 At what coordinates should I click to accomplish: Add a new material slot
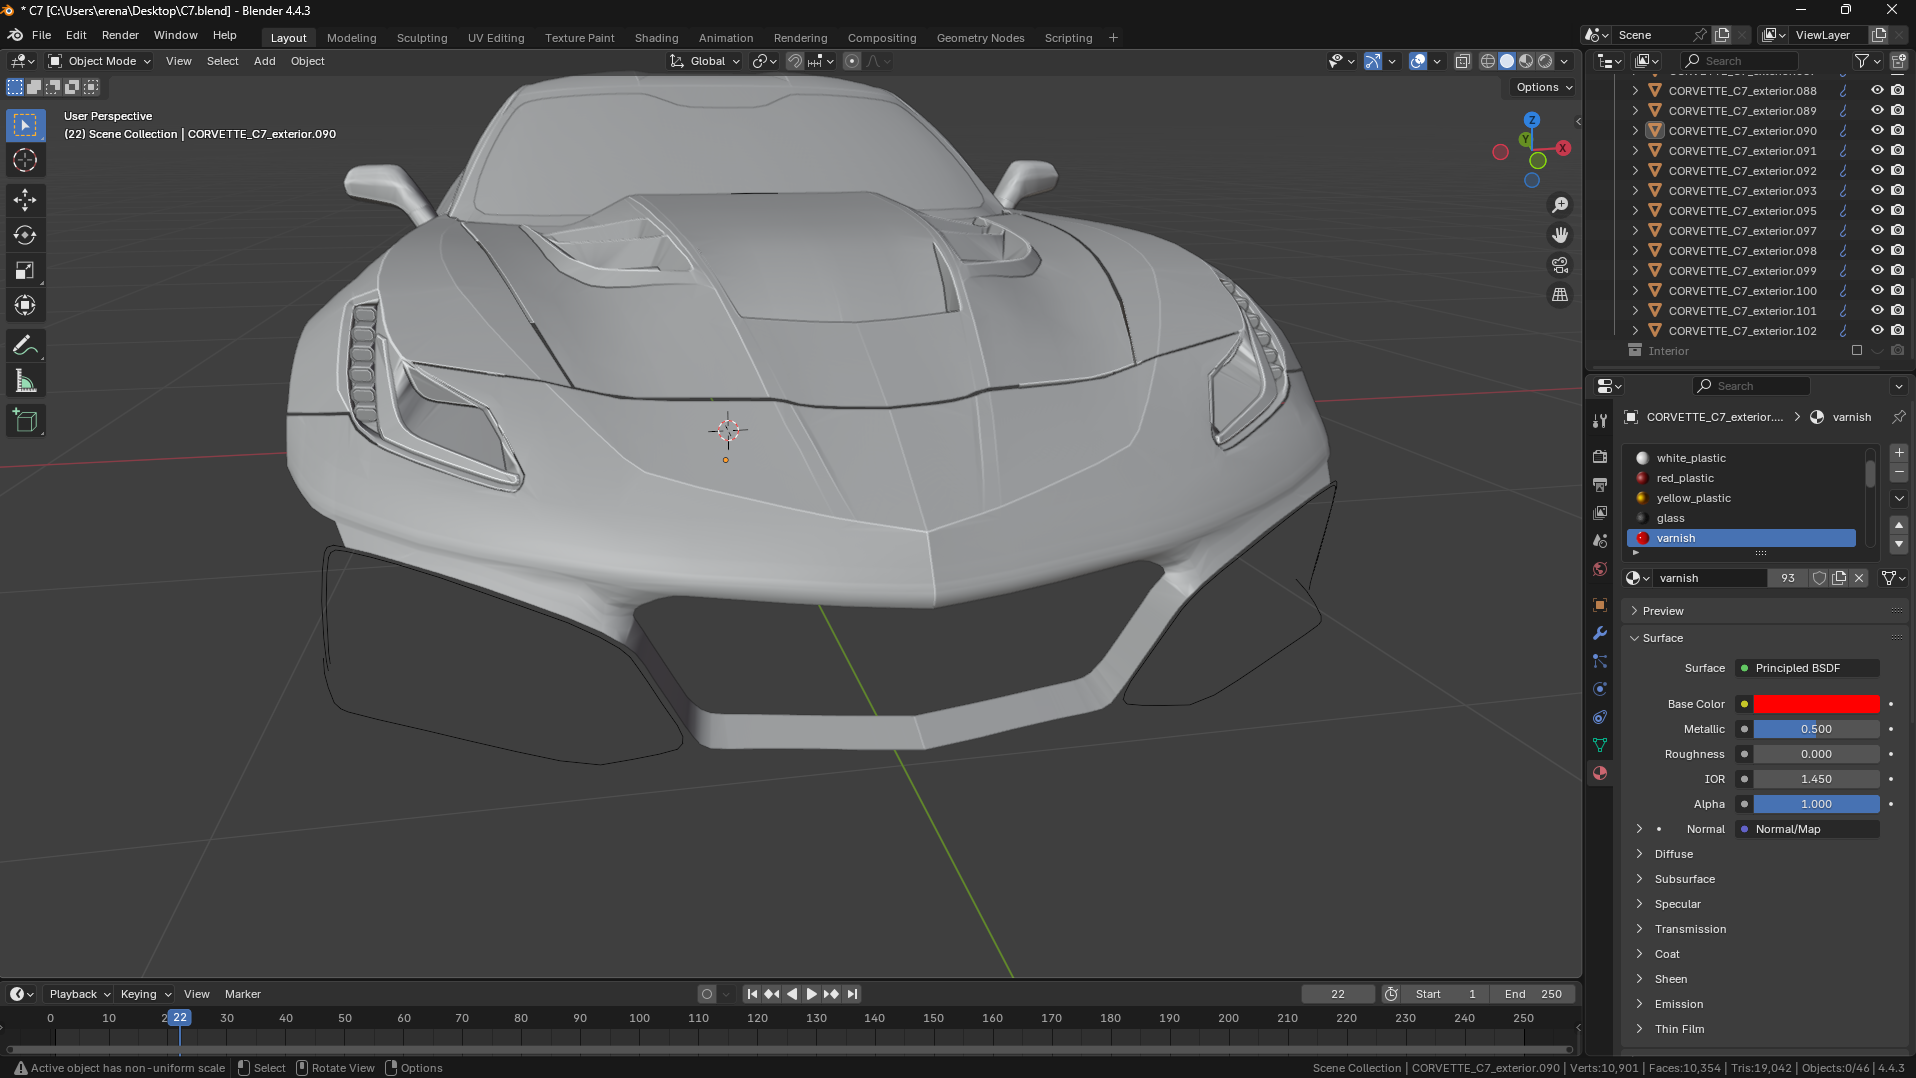1899,453
